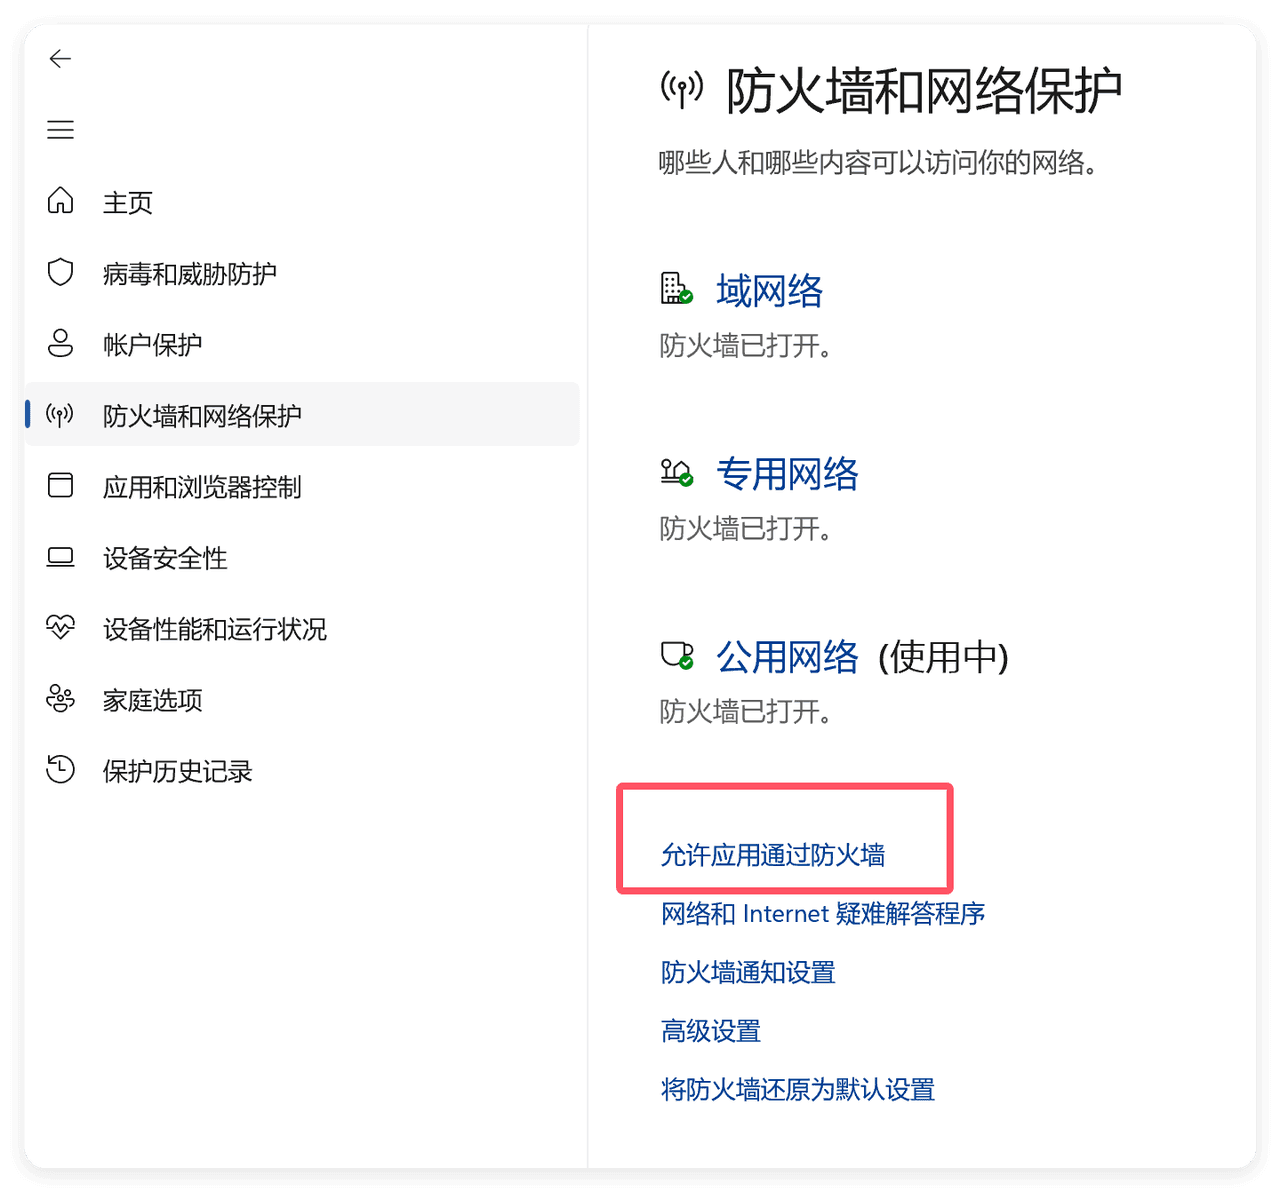Open the 域网络 settings link

pos(768,291)
